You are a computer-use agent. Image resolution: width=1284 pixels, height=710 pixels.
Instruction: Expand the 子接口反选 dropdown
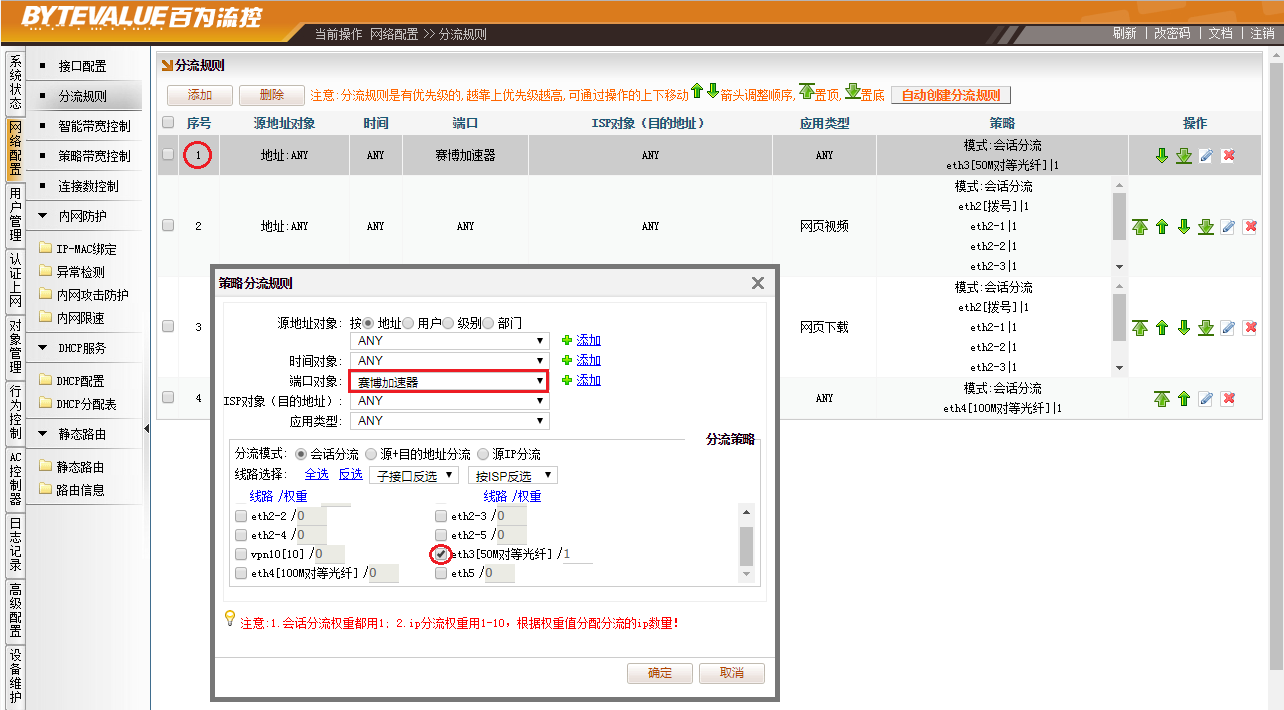pyautogui.click(x=414, y=476)
